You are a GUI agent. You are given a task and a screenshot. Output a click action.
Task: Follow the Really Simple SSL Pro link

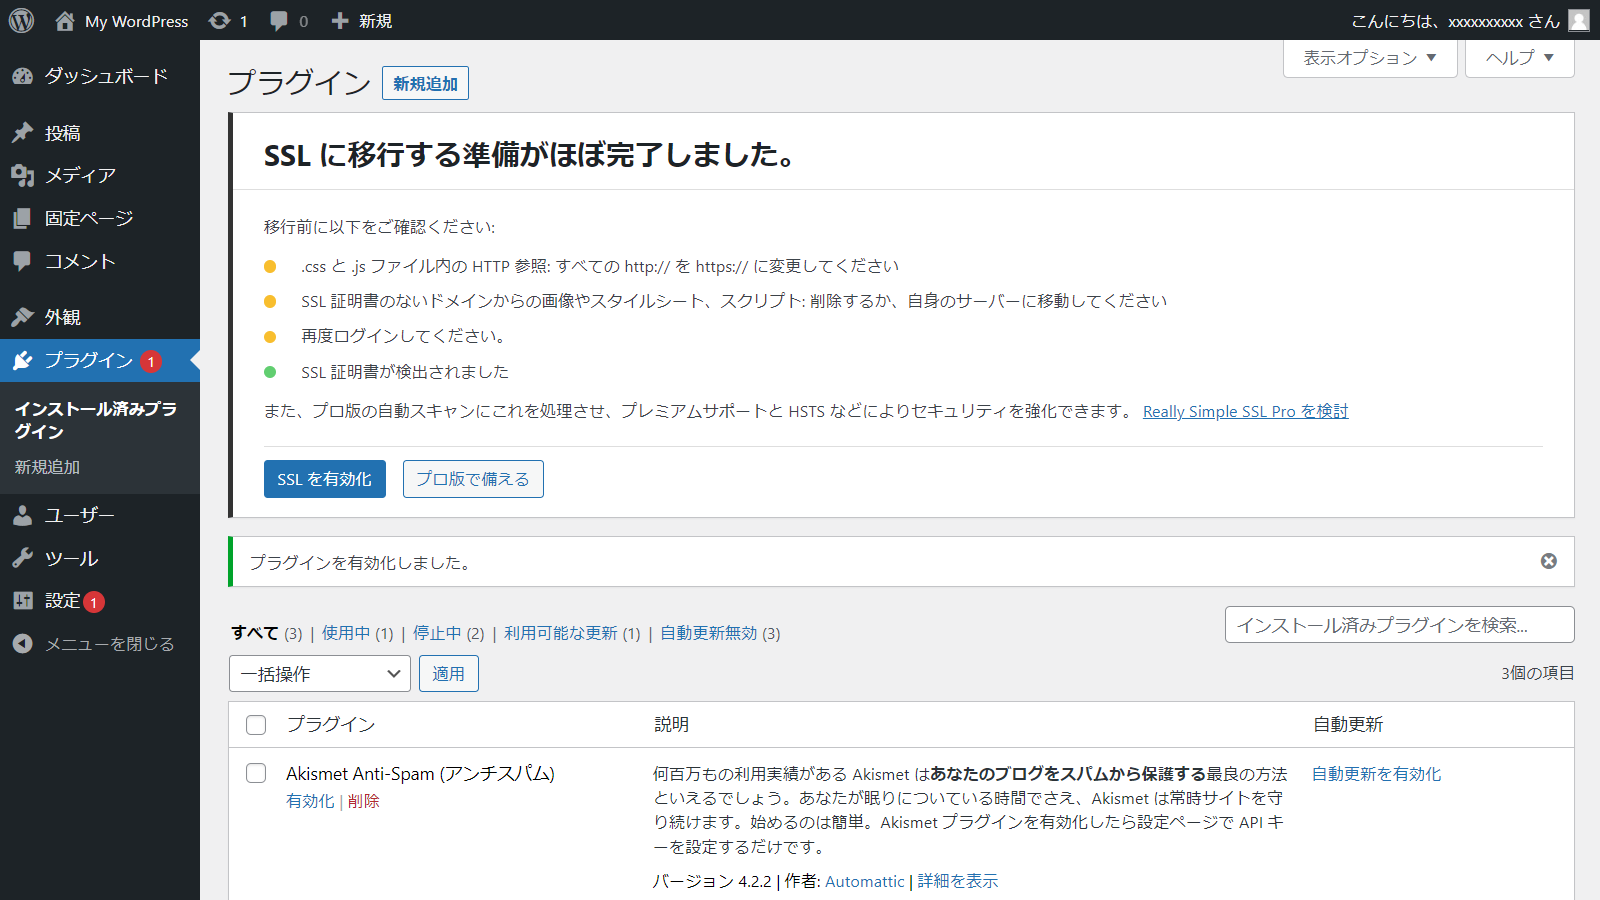click(1245, 411)
